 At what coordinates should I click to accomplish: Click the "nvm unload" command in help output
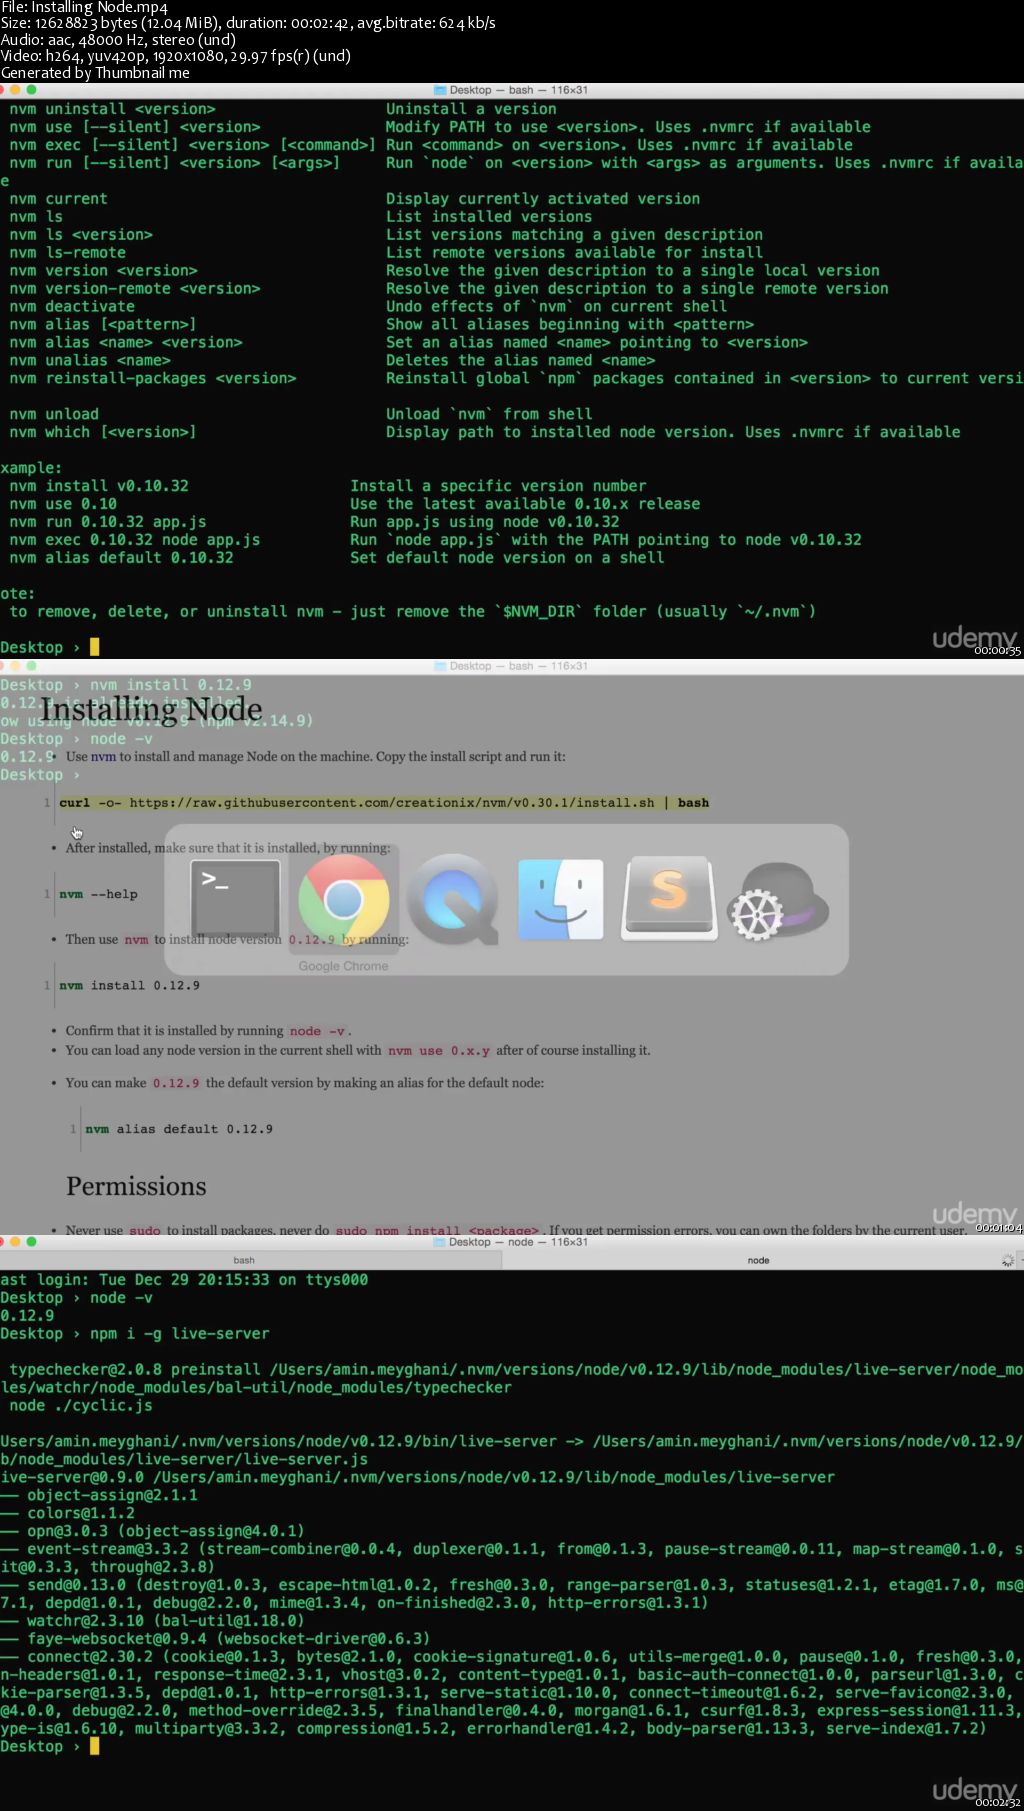(54, 414)
